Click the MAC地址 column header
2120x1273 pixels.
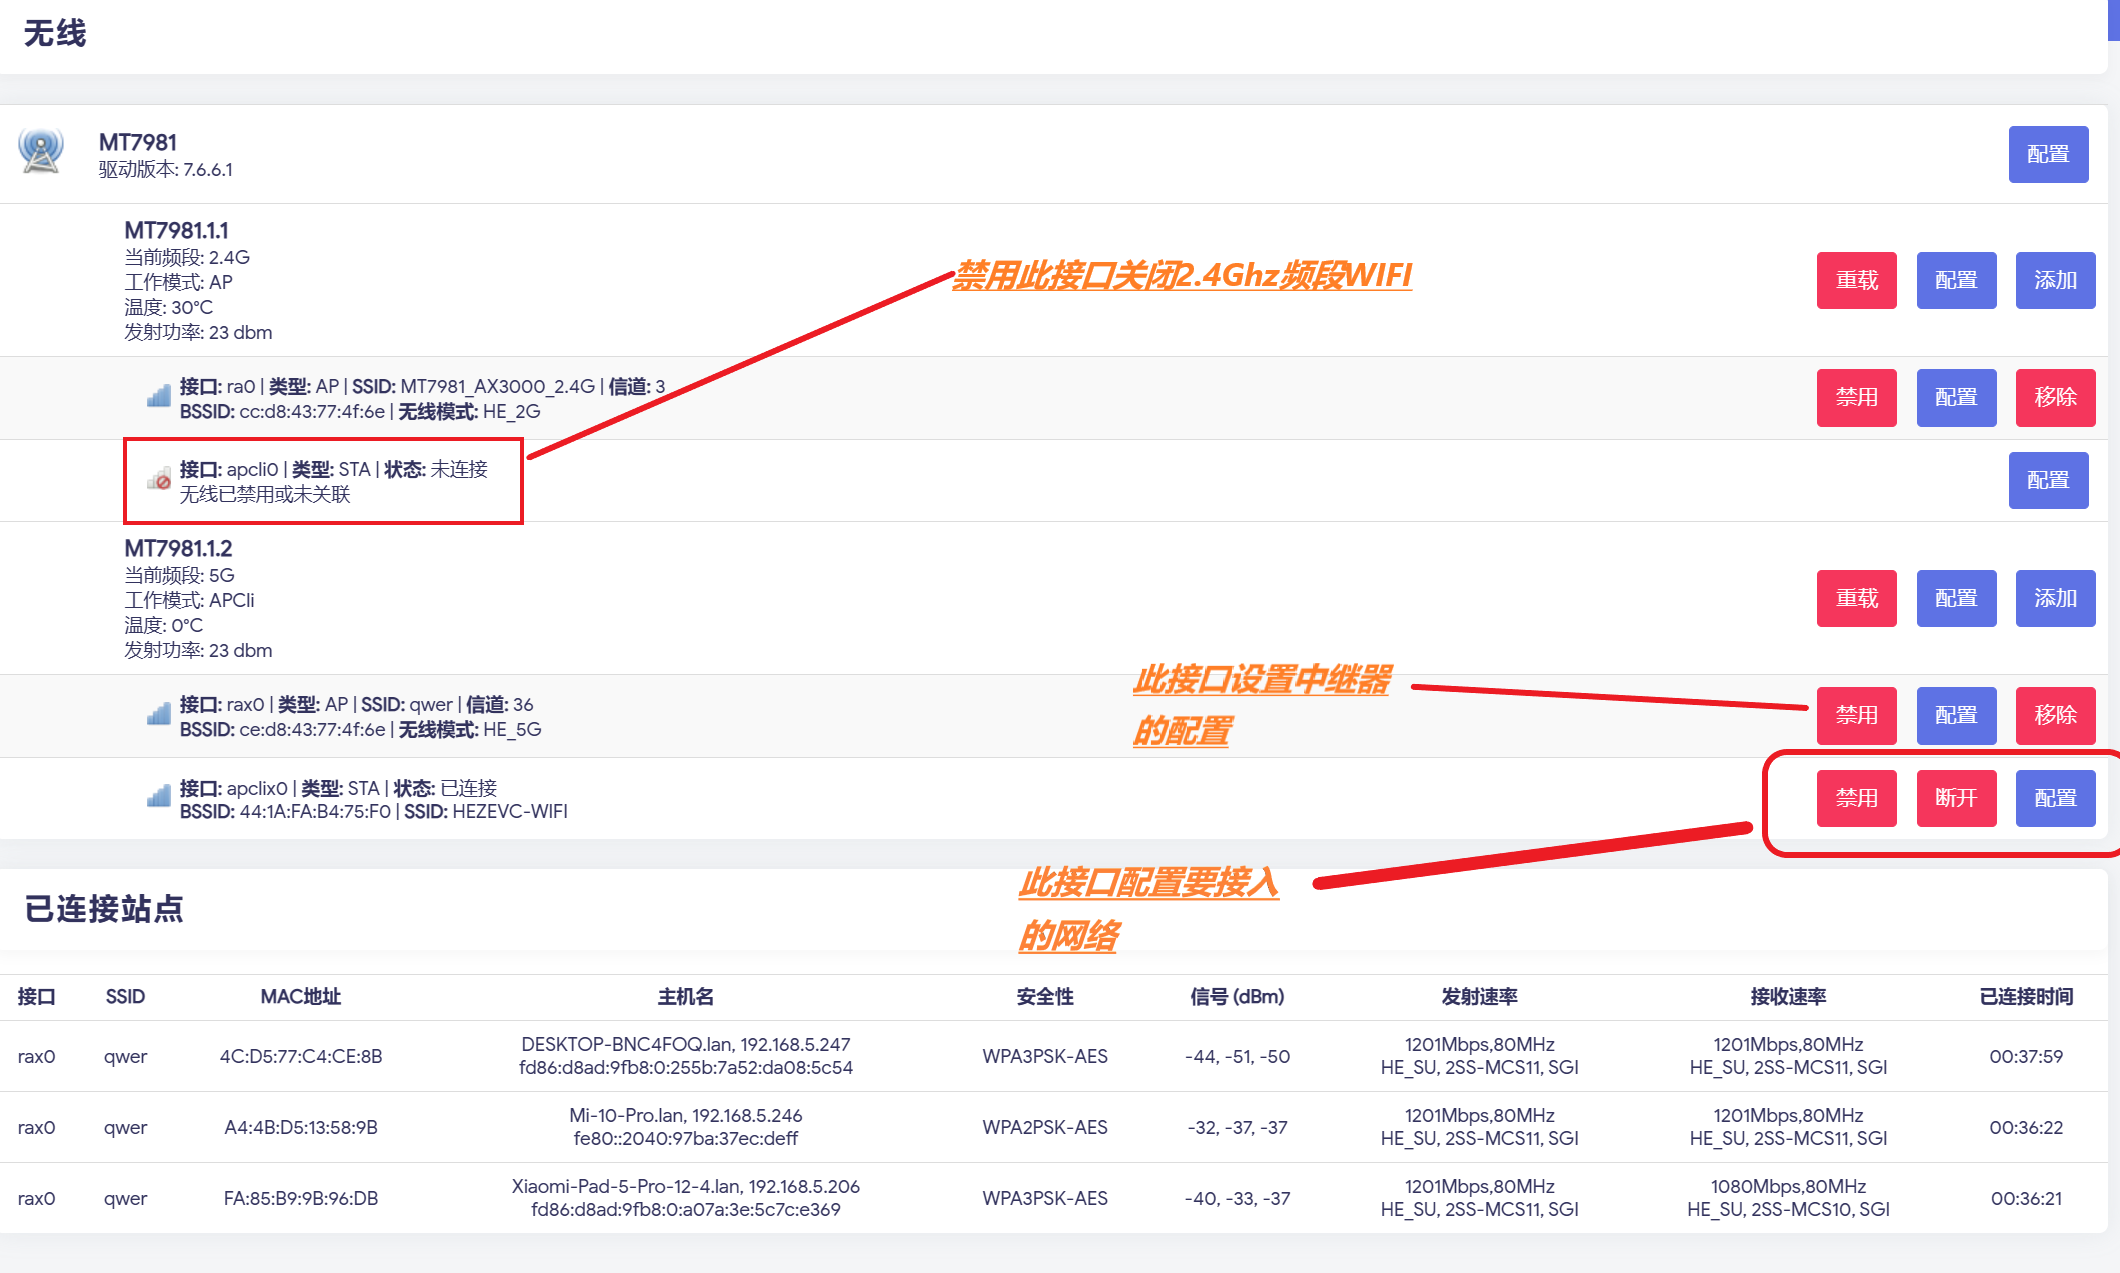[x=301, y=996]
